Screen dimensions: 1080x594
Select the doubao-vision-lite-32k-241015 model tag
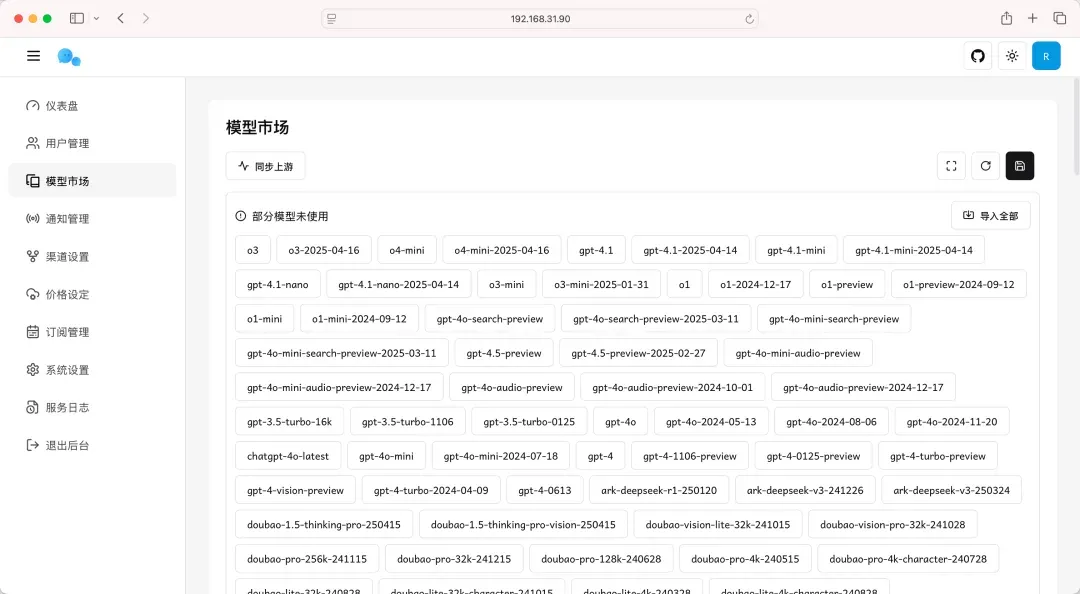click(718, 524)
